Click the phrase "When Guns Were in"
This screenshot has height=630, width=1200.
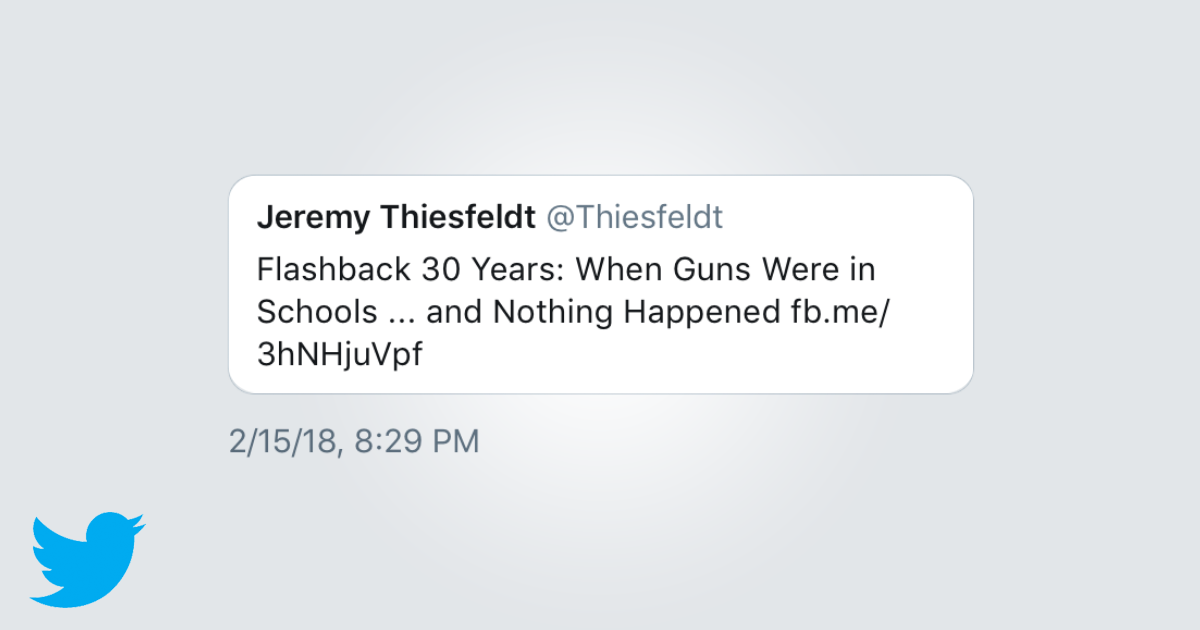(x=728, y=269)
